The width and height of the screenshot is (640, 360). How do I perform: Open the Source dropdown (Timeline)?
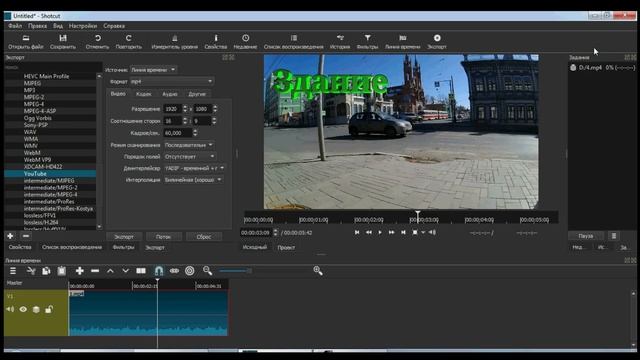pyautogui.click(x=153, y=70)
